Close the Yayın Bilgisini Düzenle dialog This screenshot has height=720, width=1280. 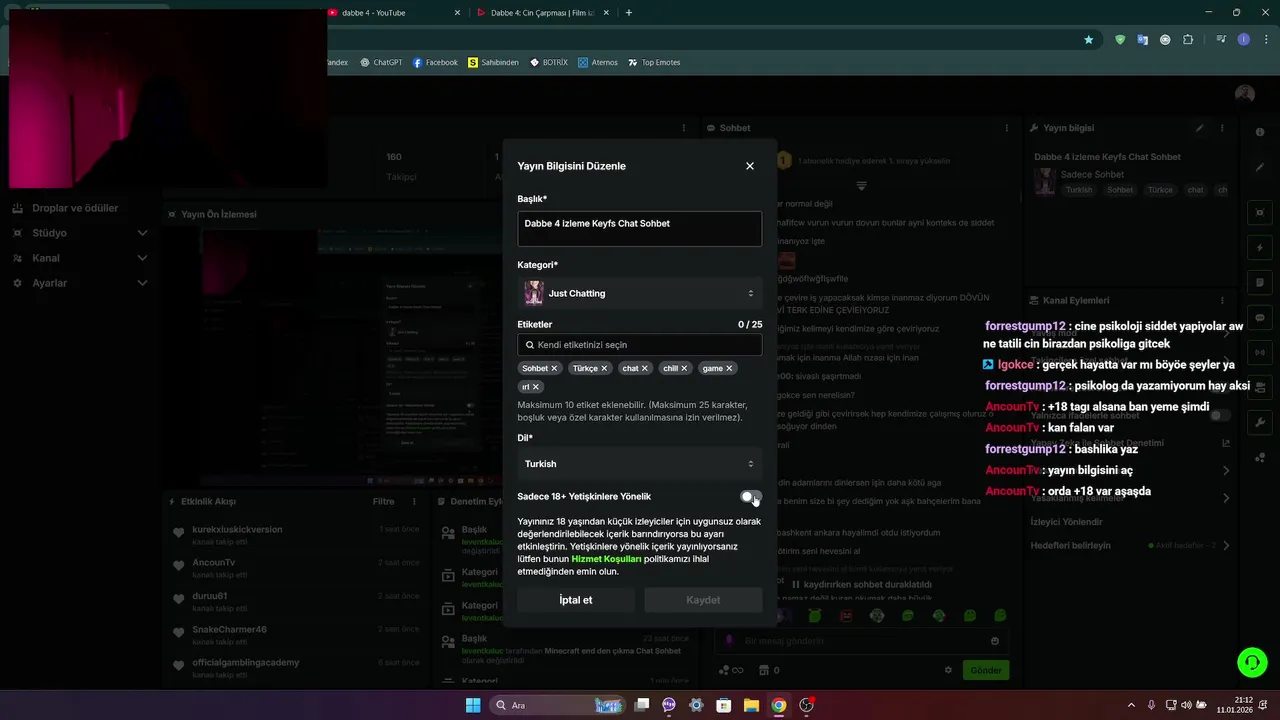750,166
